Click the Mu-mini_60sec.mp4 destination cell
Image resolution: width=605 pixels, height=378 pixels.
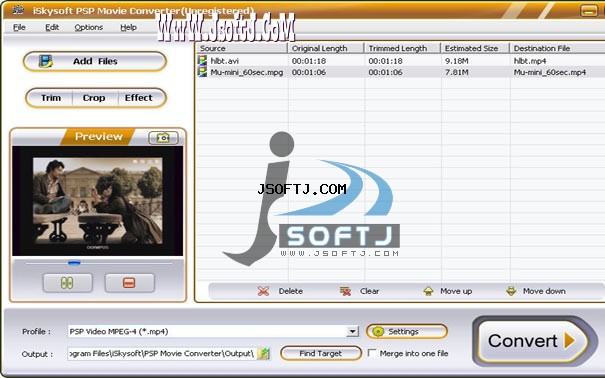coord(550,72)
